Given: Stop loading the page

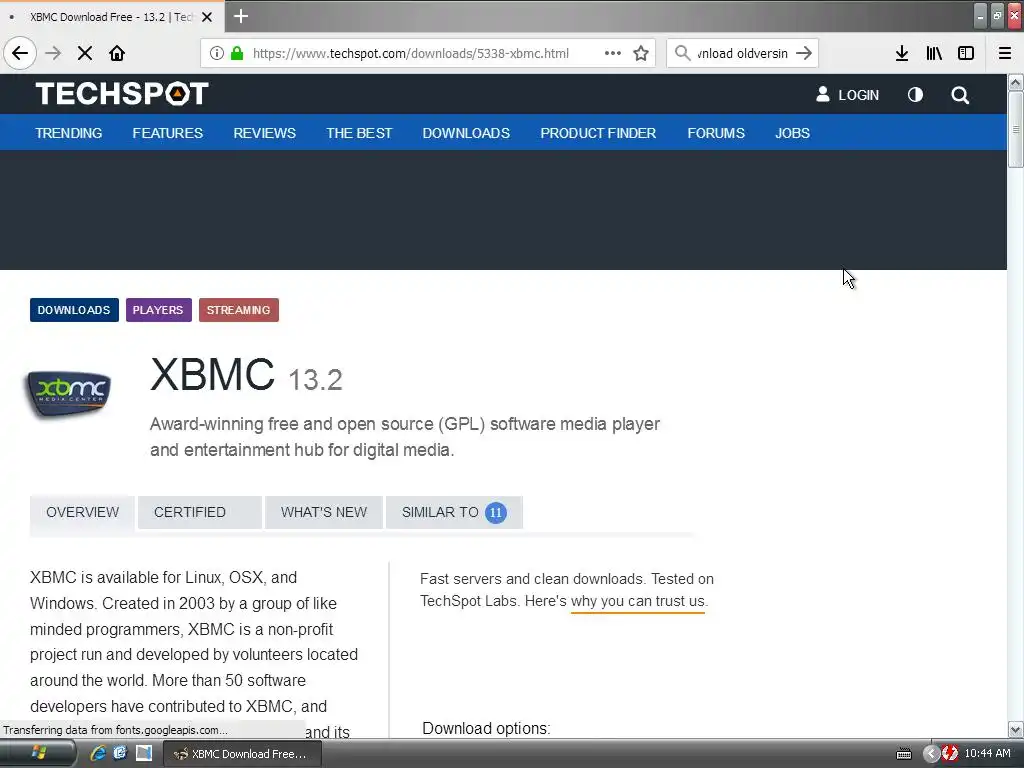Looking at the screenshot, I should (x=85, y=53).
